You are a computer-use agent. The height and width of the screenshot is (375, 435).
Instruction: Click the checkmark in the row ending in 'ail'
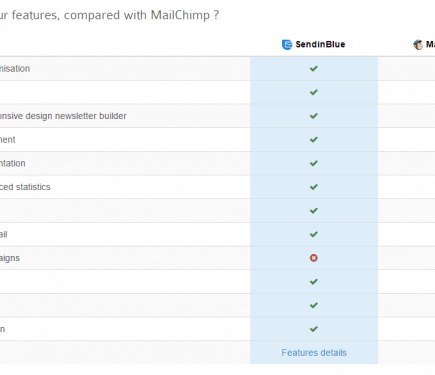click(314, 234)
